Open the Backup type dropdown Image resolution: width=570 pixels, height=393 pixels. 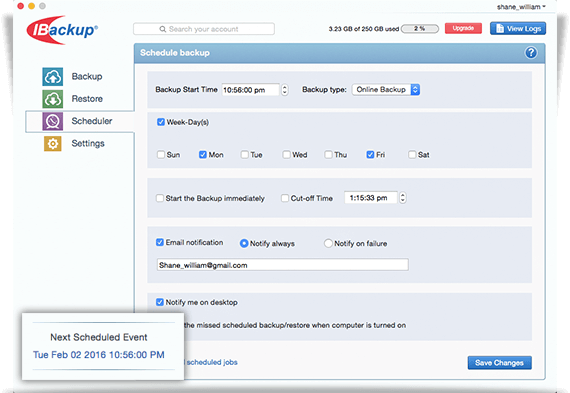[x=386, y=89]
